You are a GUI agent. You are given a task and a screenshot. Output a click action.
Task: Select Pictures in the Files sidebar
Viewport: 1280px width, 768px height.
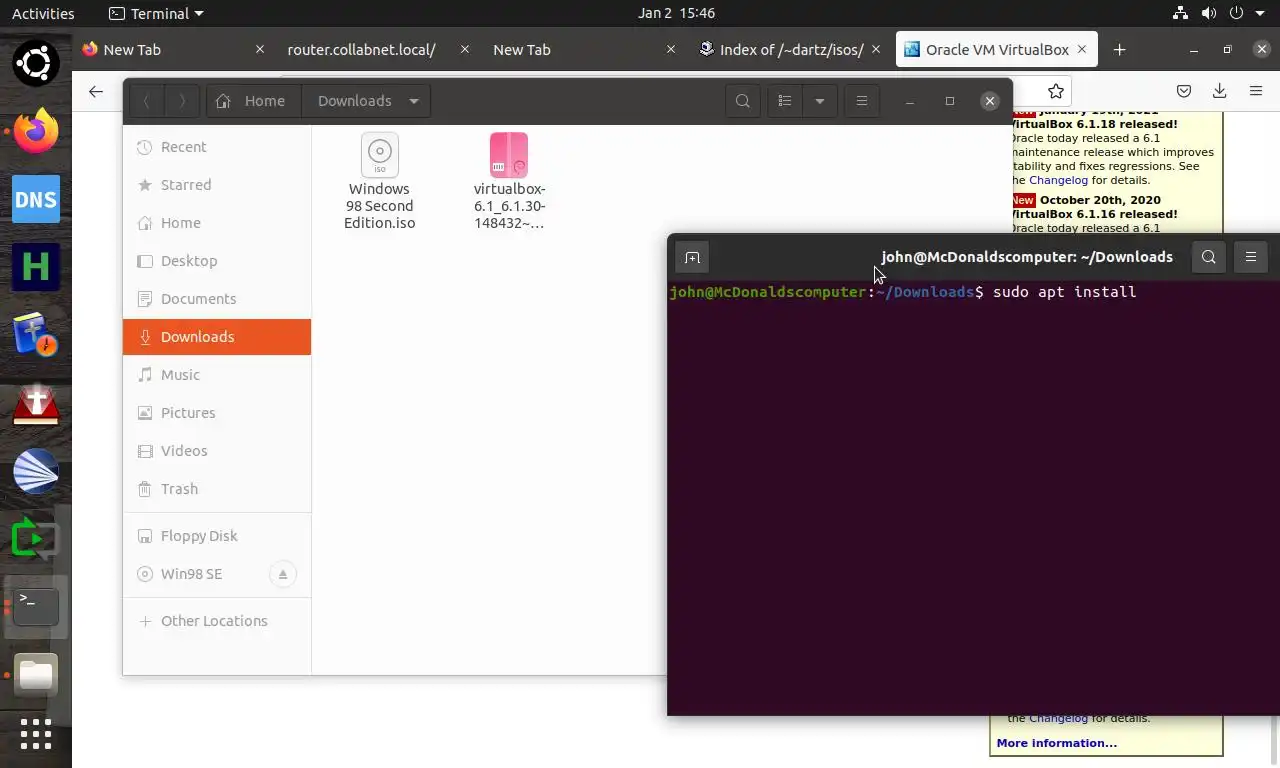[217, 413]
